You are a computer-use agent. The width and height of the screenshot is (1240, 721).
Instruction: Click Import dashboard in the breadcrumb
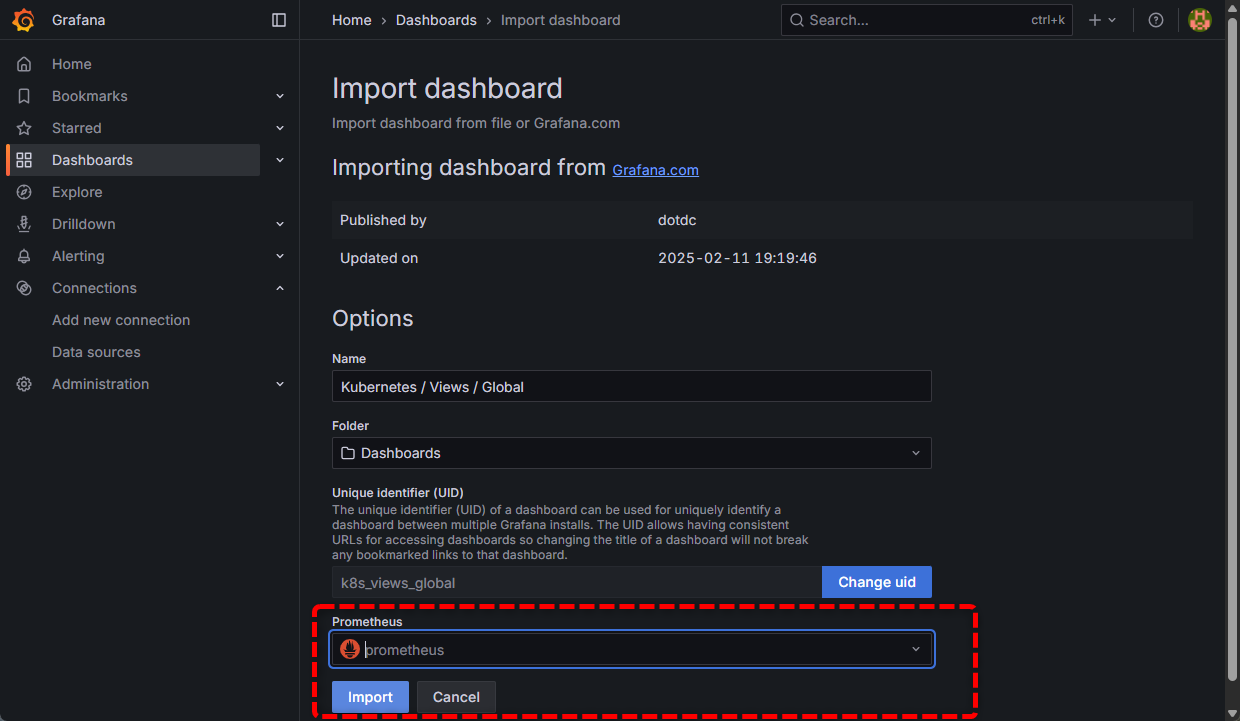pos(560,20)
